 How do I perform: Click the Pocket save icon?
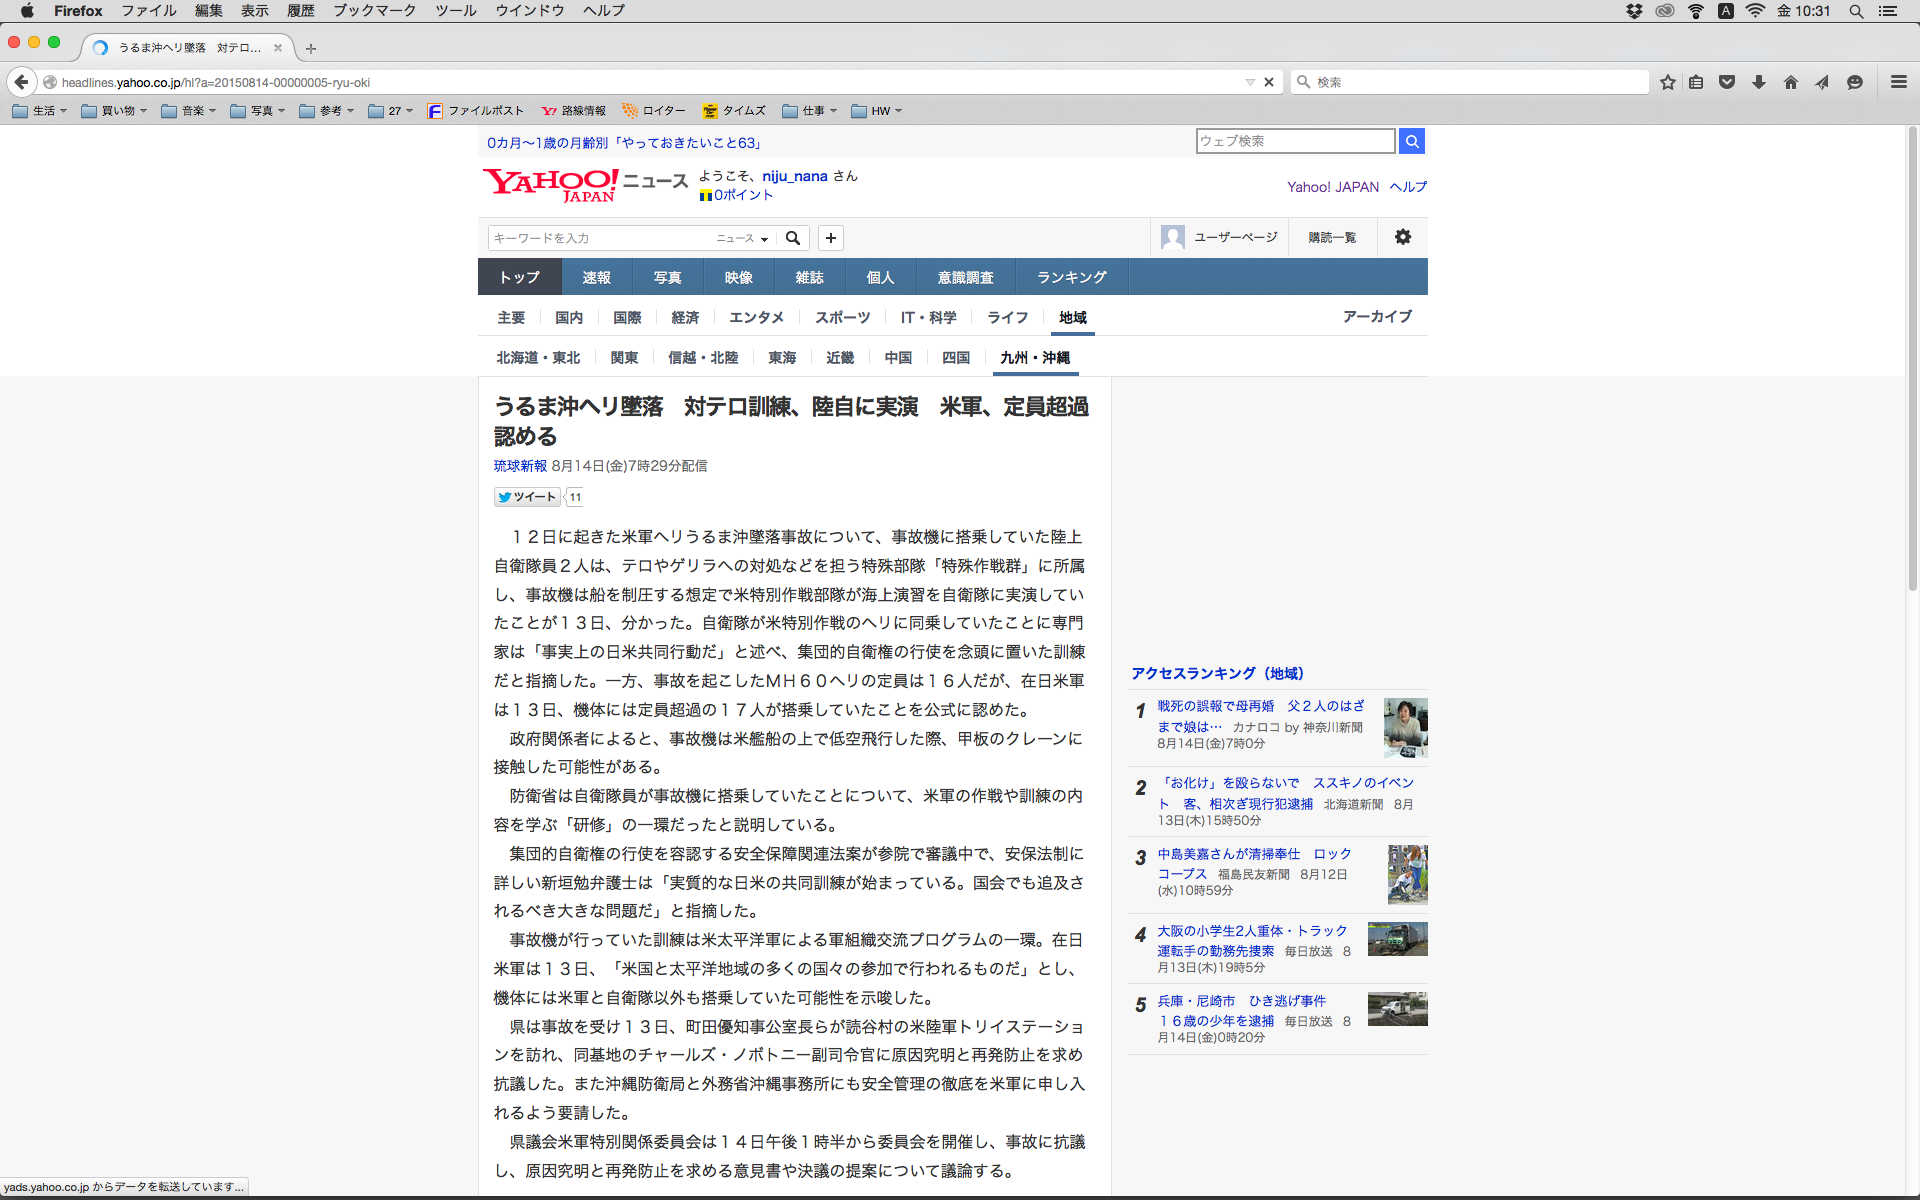[x=1727, y=82]
